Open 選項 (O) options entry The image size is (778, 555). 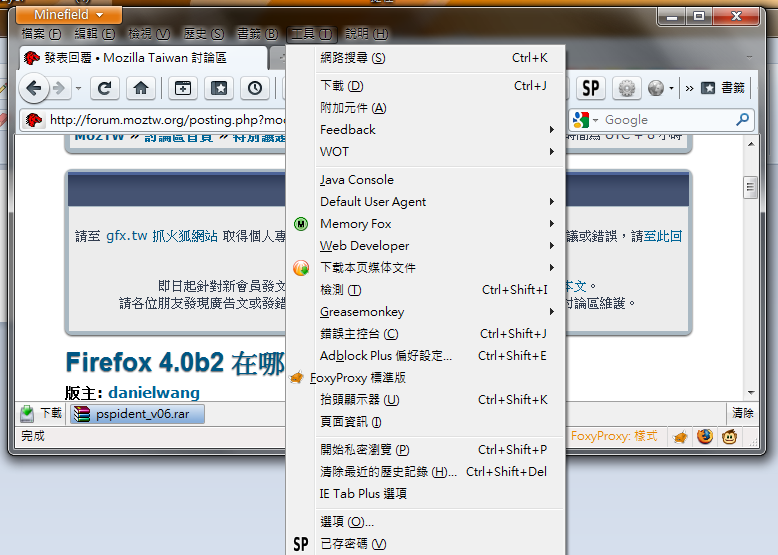point(426,522)
